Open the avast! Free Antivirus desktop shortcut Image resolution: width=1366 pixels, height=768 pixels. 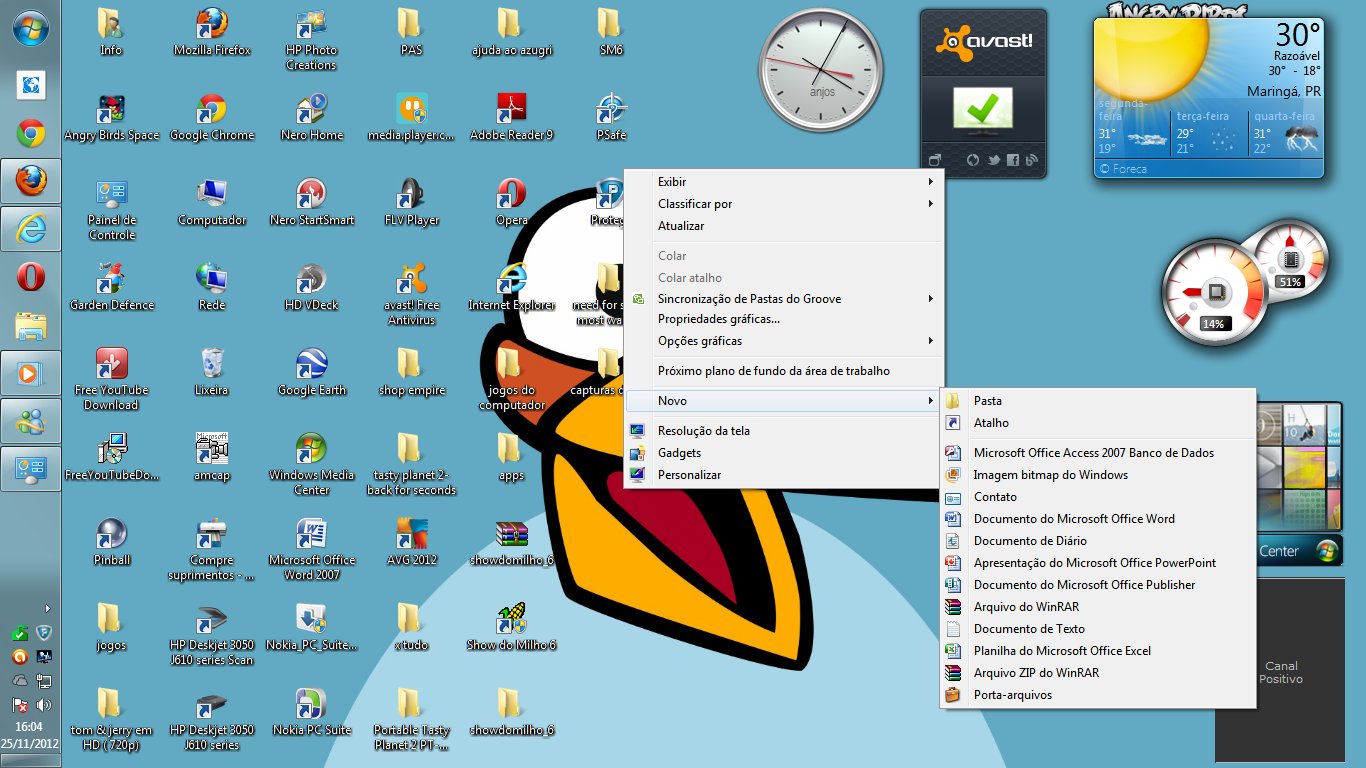(x=412, y=294)
